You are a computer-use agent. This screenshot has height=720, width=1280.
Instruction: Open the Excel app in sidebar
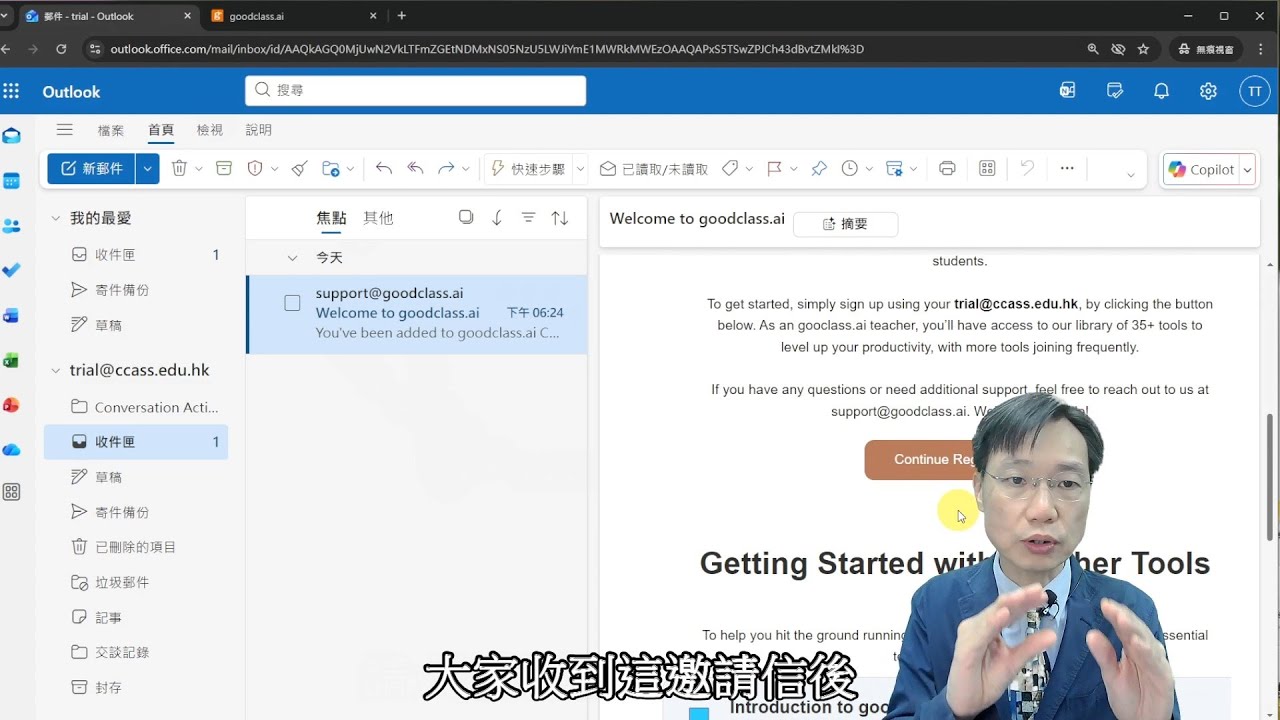pos(11,360)
